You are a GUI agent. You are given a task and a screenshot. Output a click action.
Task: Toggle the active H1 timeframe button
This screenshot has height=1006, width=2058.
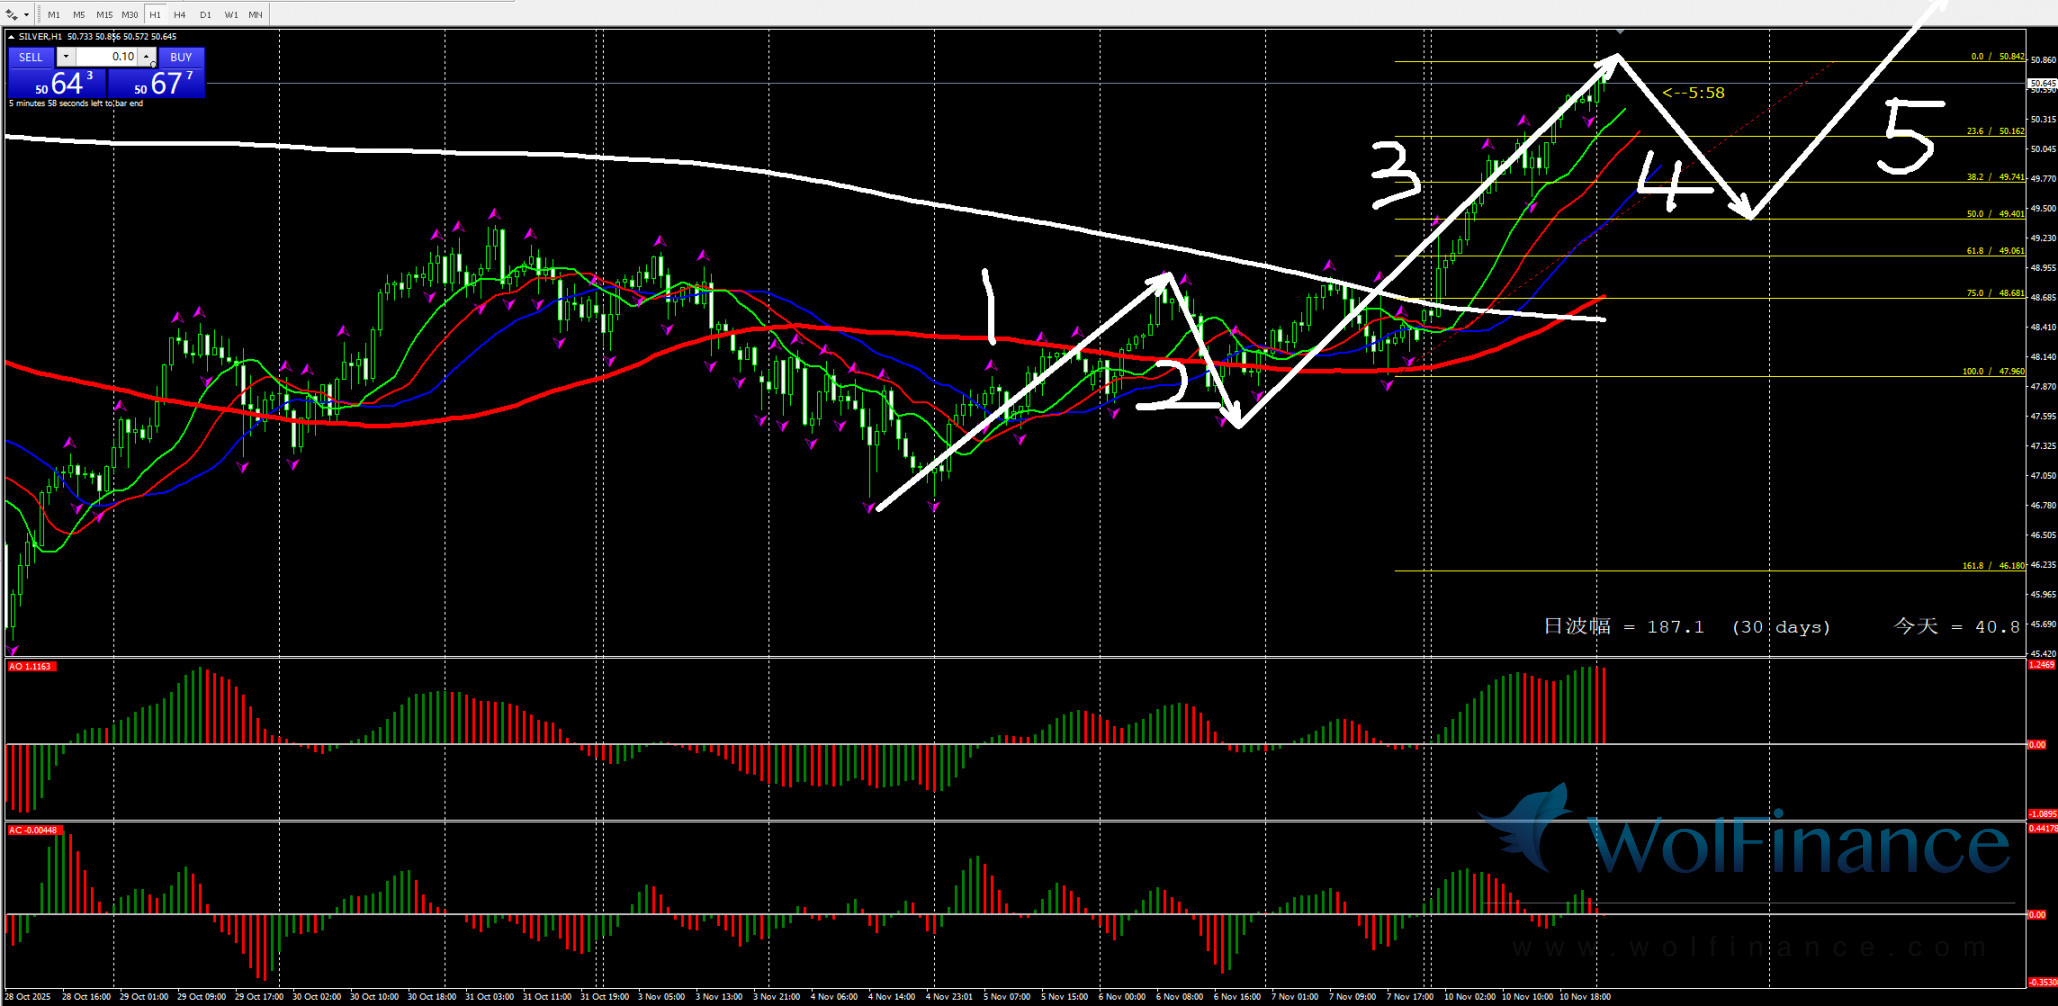(155, 15)
